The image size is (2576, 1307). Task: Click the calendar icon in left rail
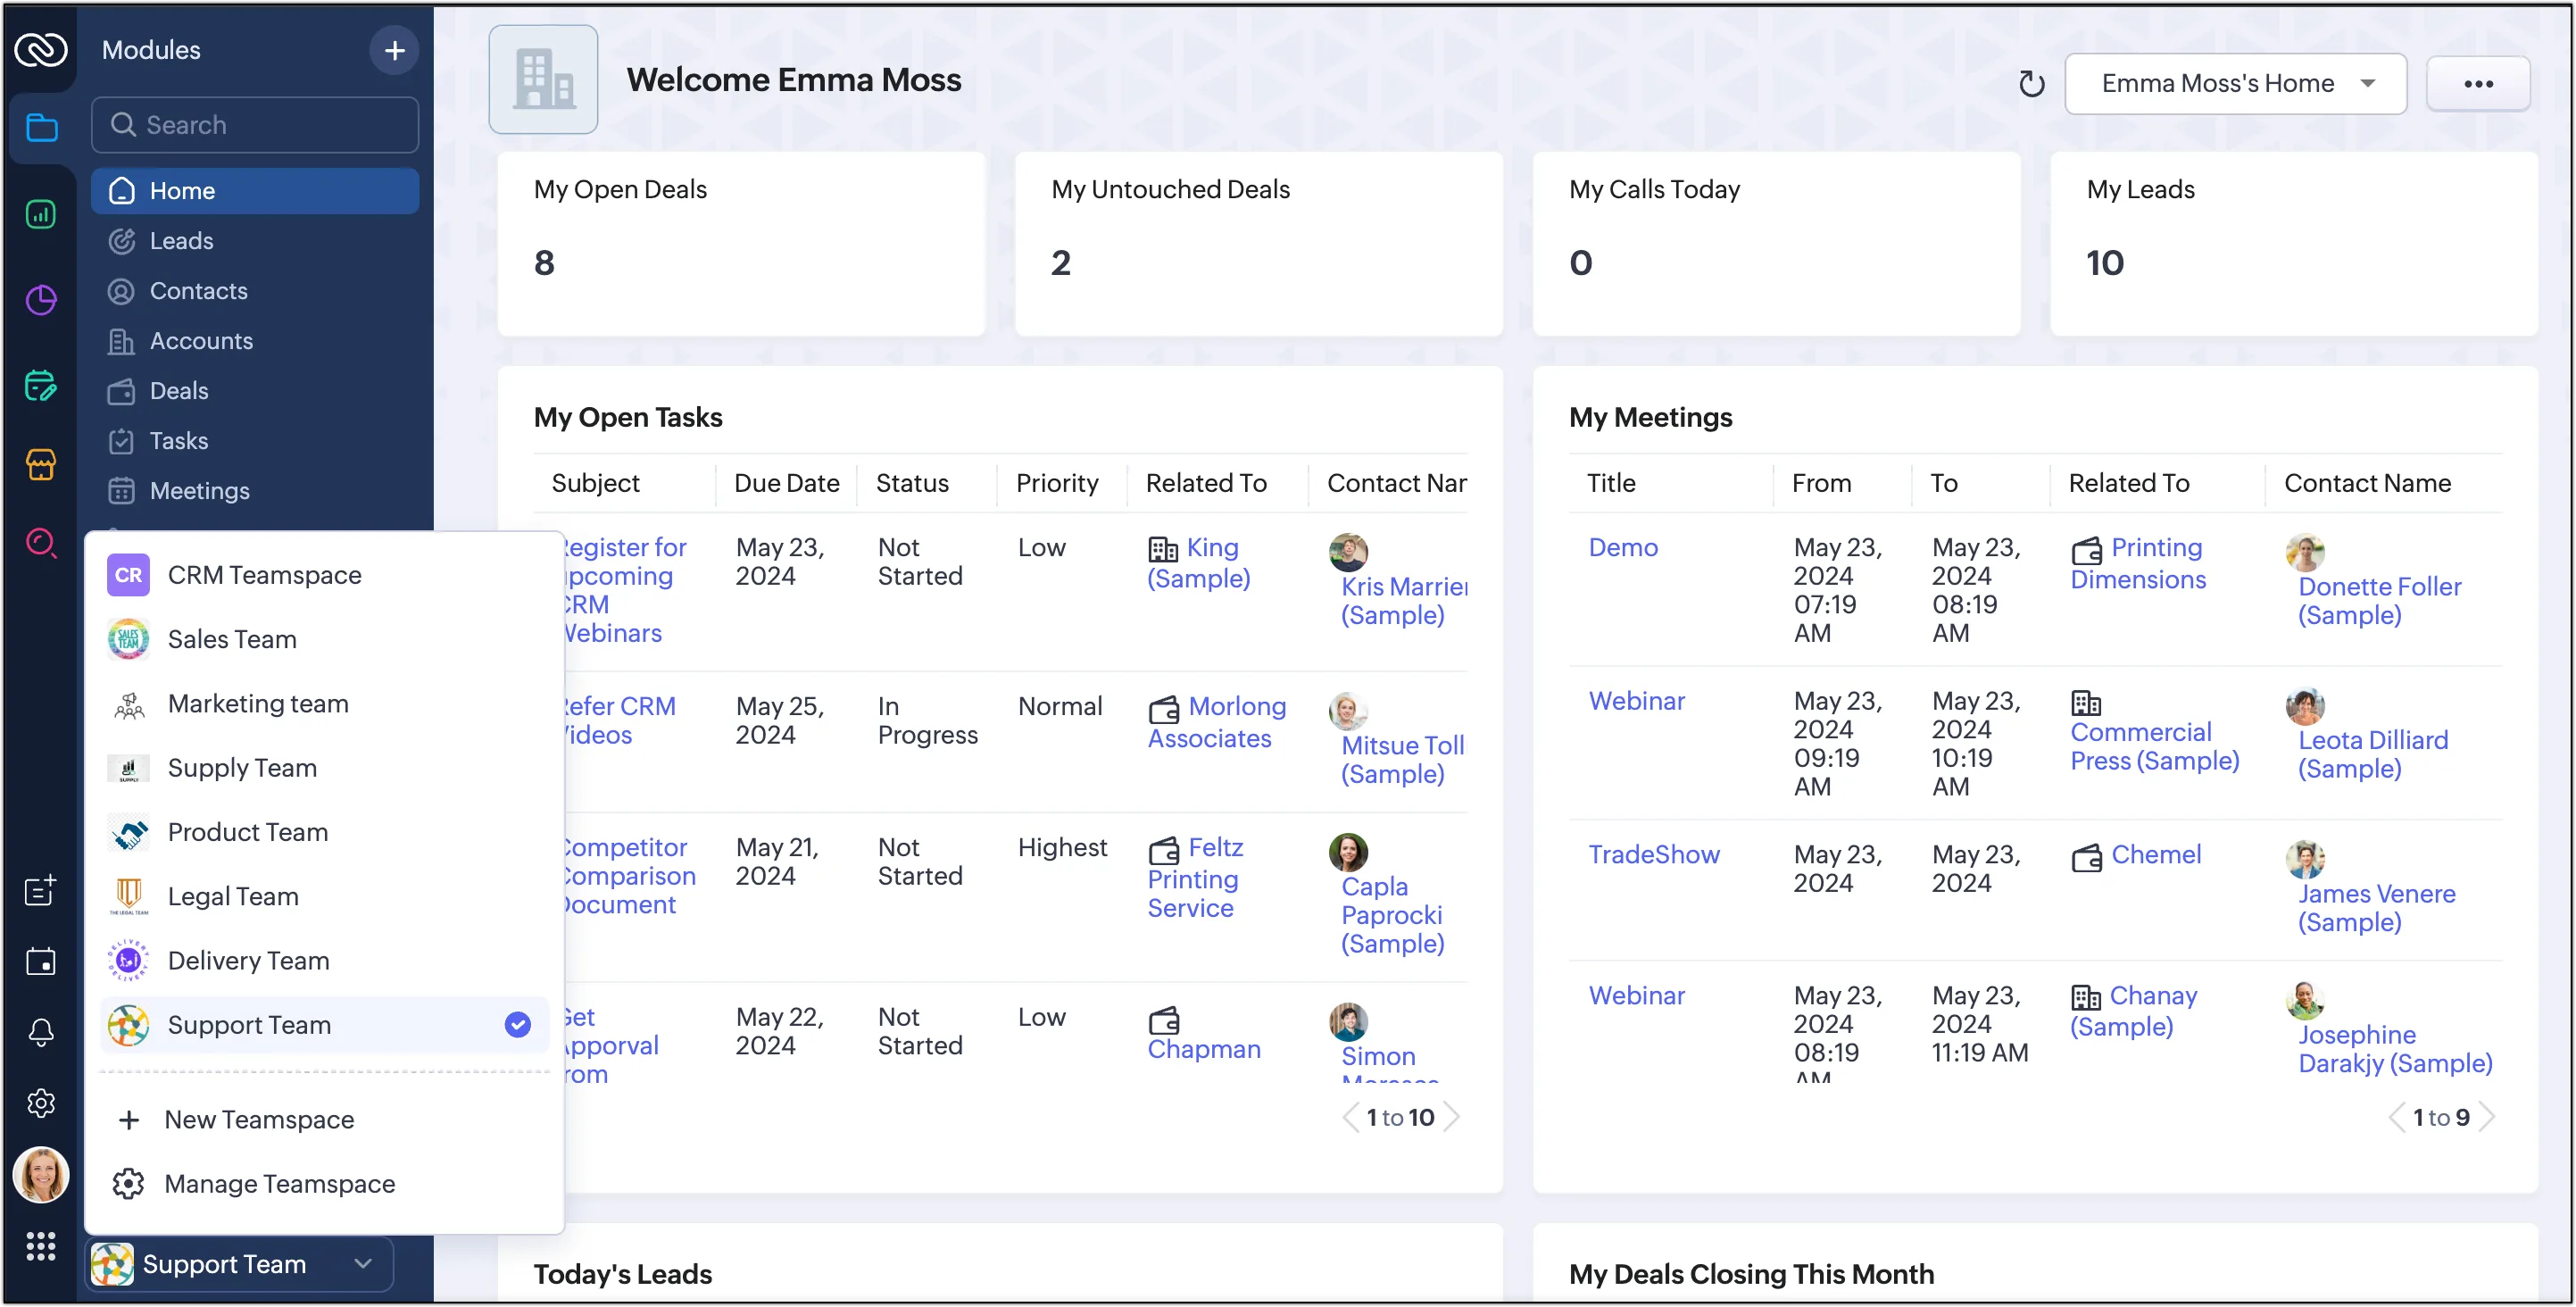coord(41,962)
